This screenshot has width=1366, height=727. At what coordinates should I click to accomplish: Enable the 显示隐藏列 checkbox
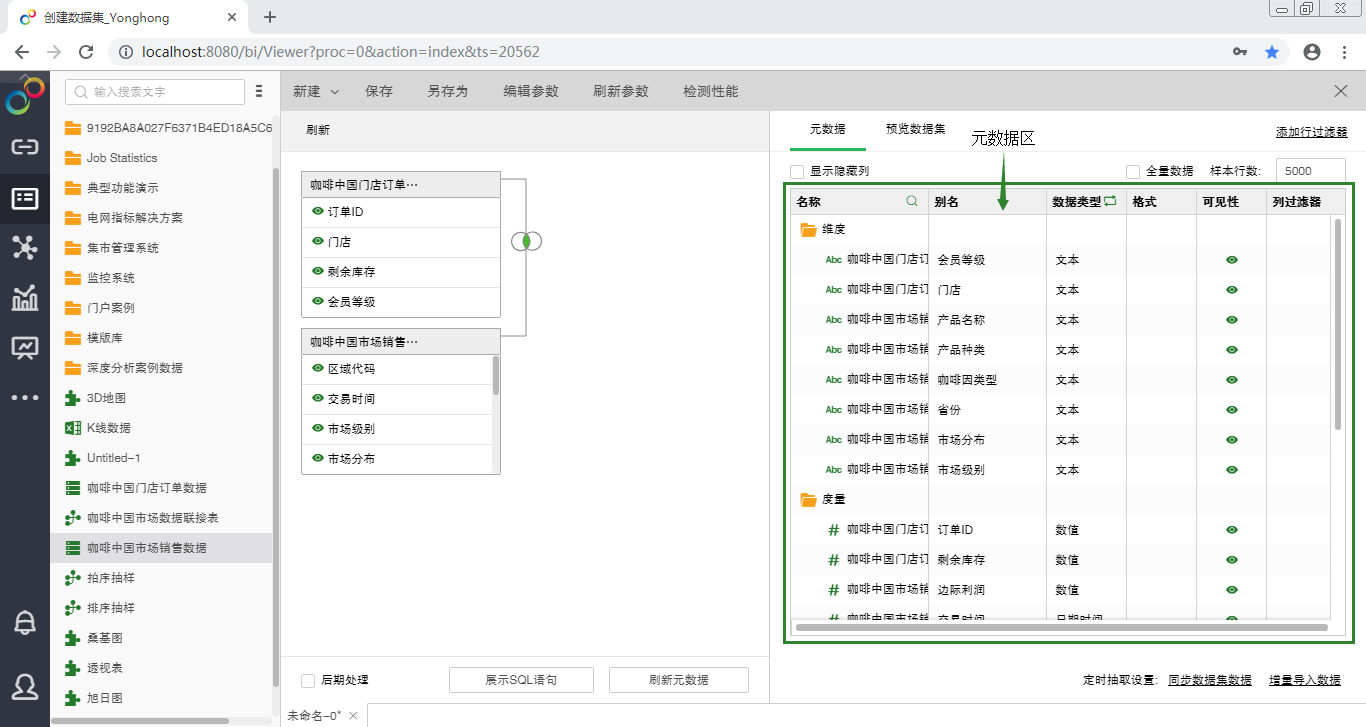click(797, 171)
